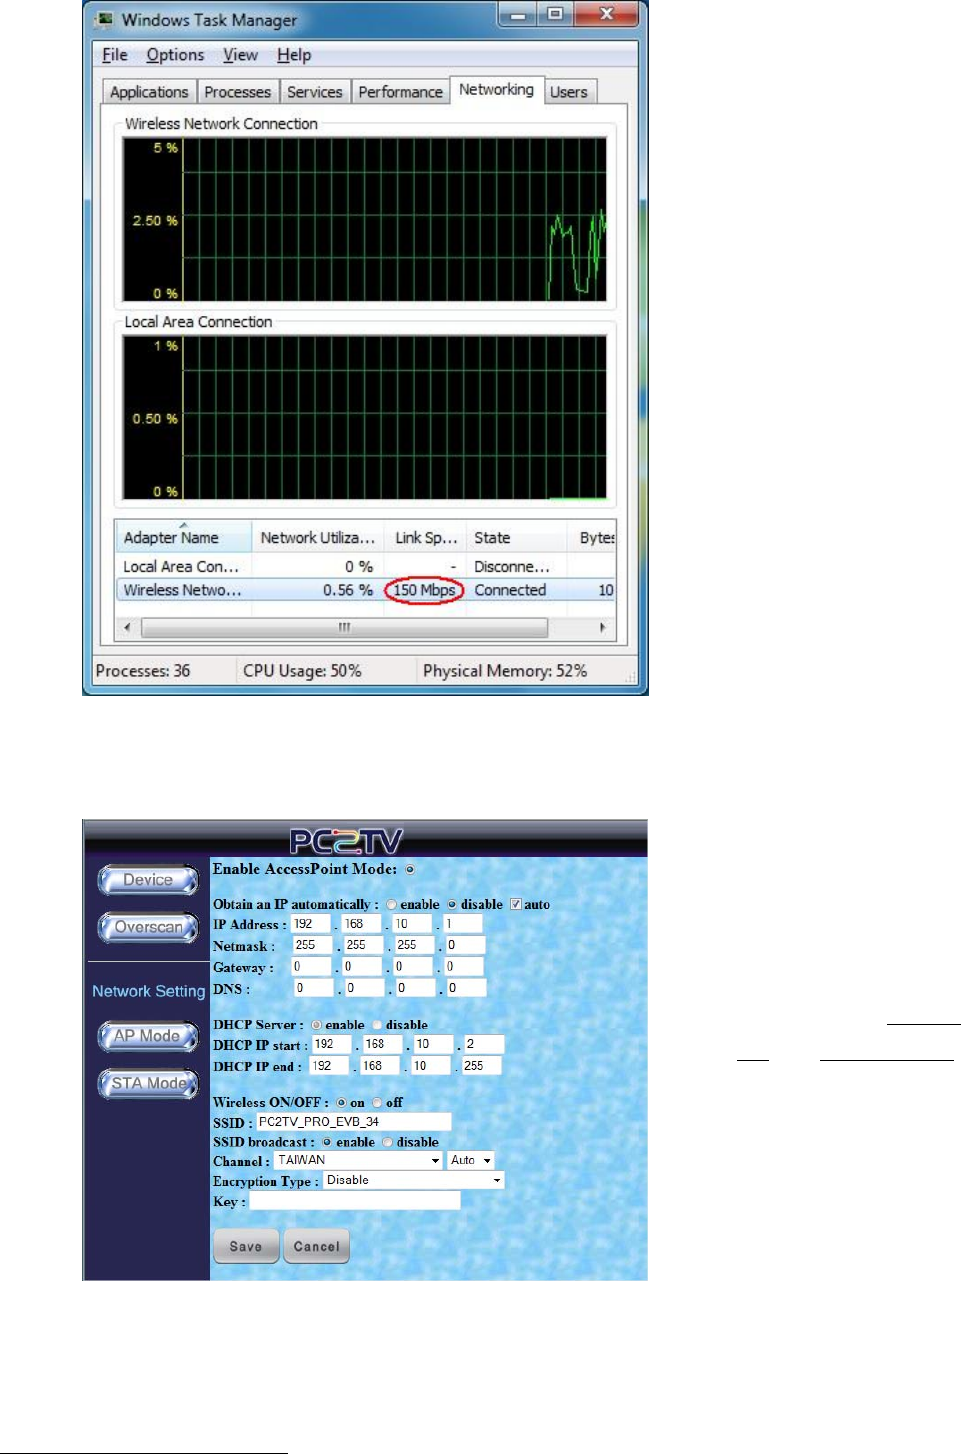Select disable for Obtain an IP automatically
This screenshot has height=1454, width=961.
(x=452, y=905)
